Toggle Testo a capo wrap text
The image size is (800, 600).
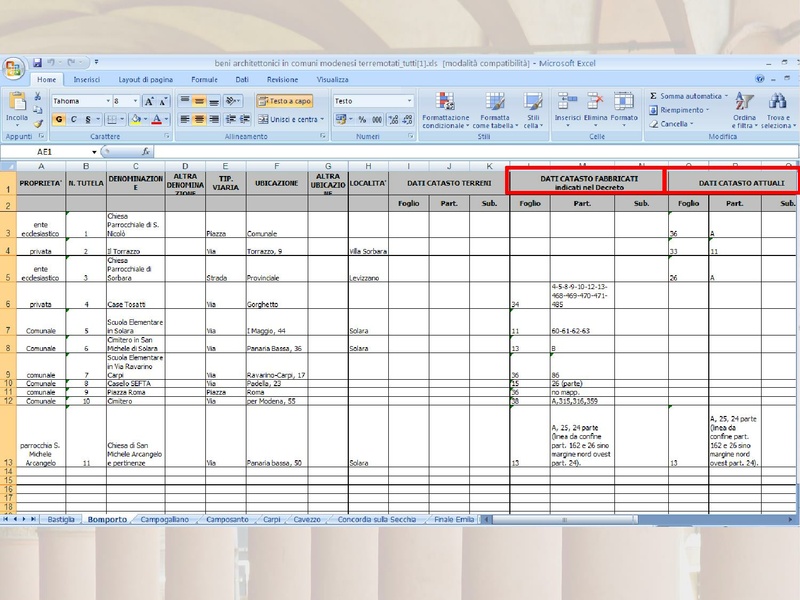click(284, 101)
